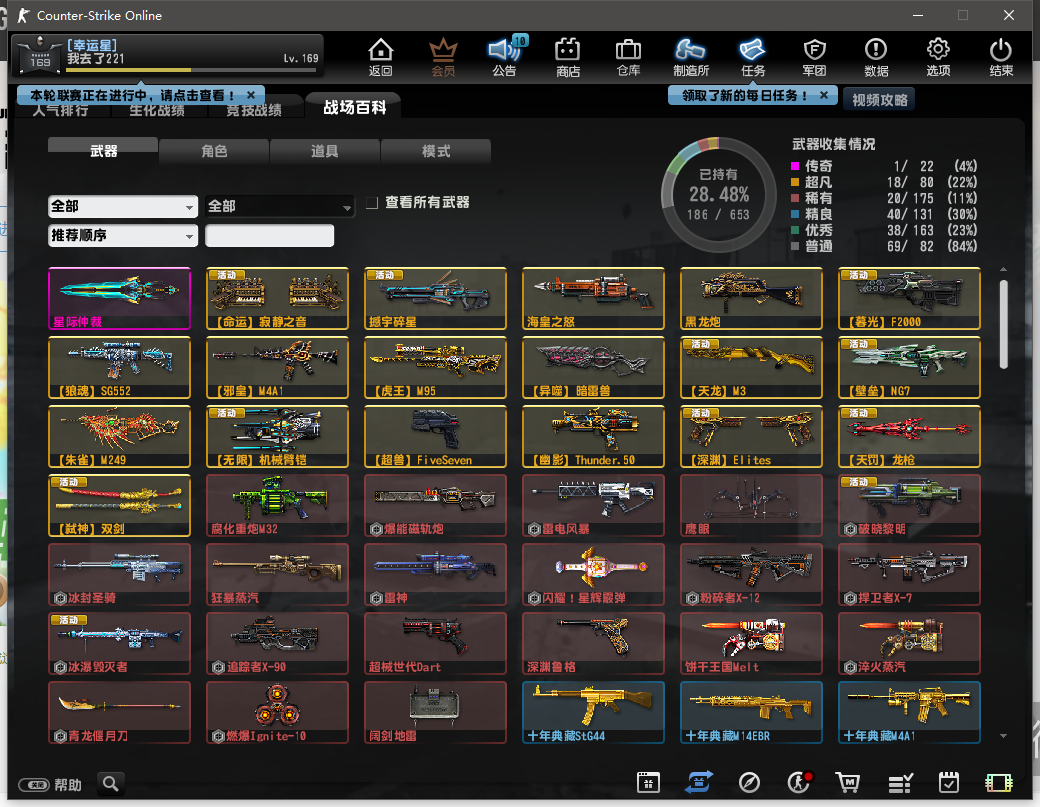1040x807 pixels.
Task: Click the weapon list scrollbar thumb
Action: tap(1003, 324)
